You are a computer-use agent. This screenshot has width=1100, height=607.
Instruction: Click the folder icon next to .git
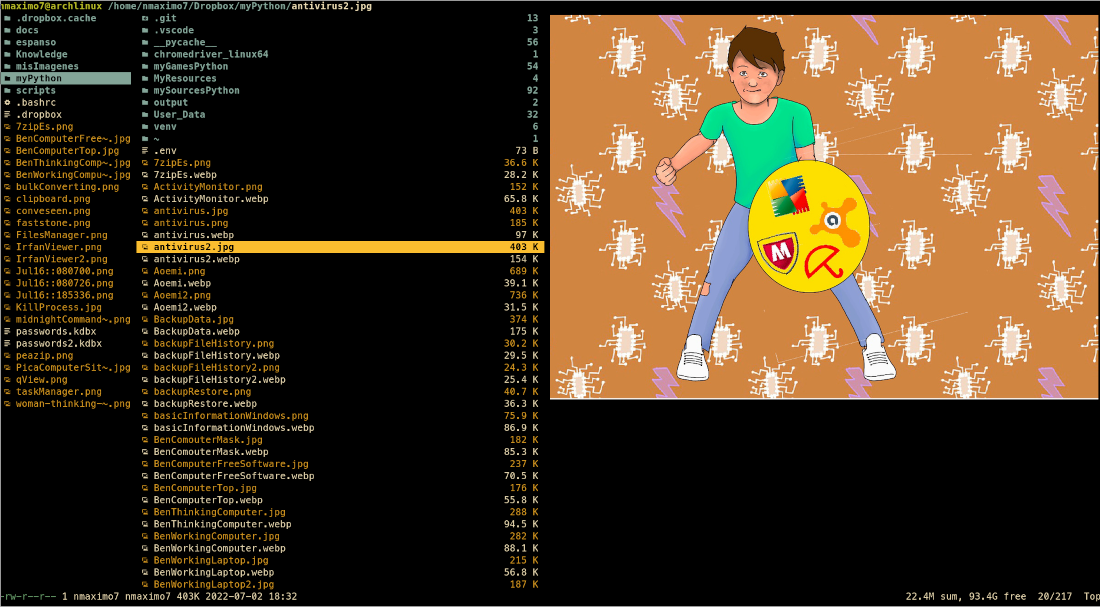coord(145,18)
